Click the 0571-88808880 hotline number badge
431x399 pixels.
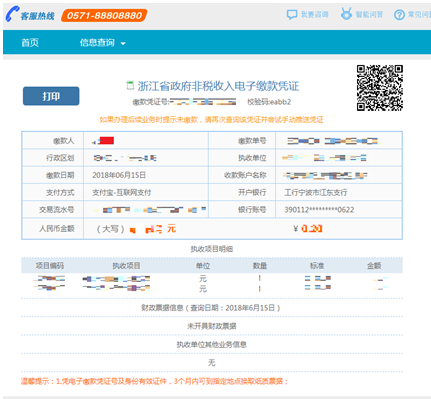click(x=104, y=15)
